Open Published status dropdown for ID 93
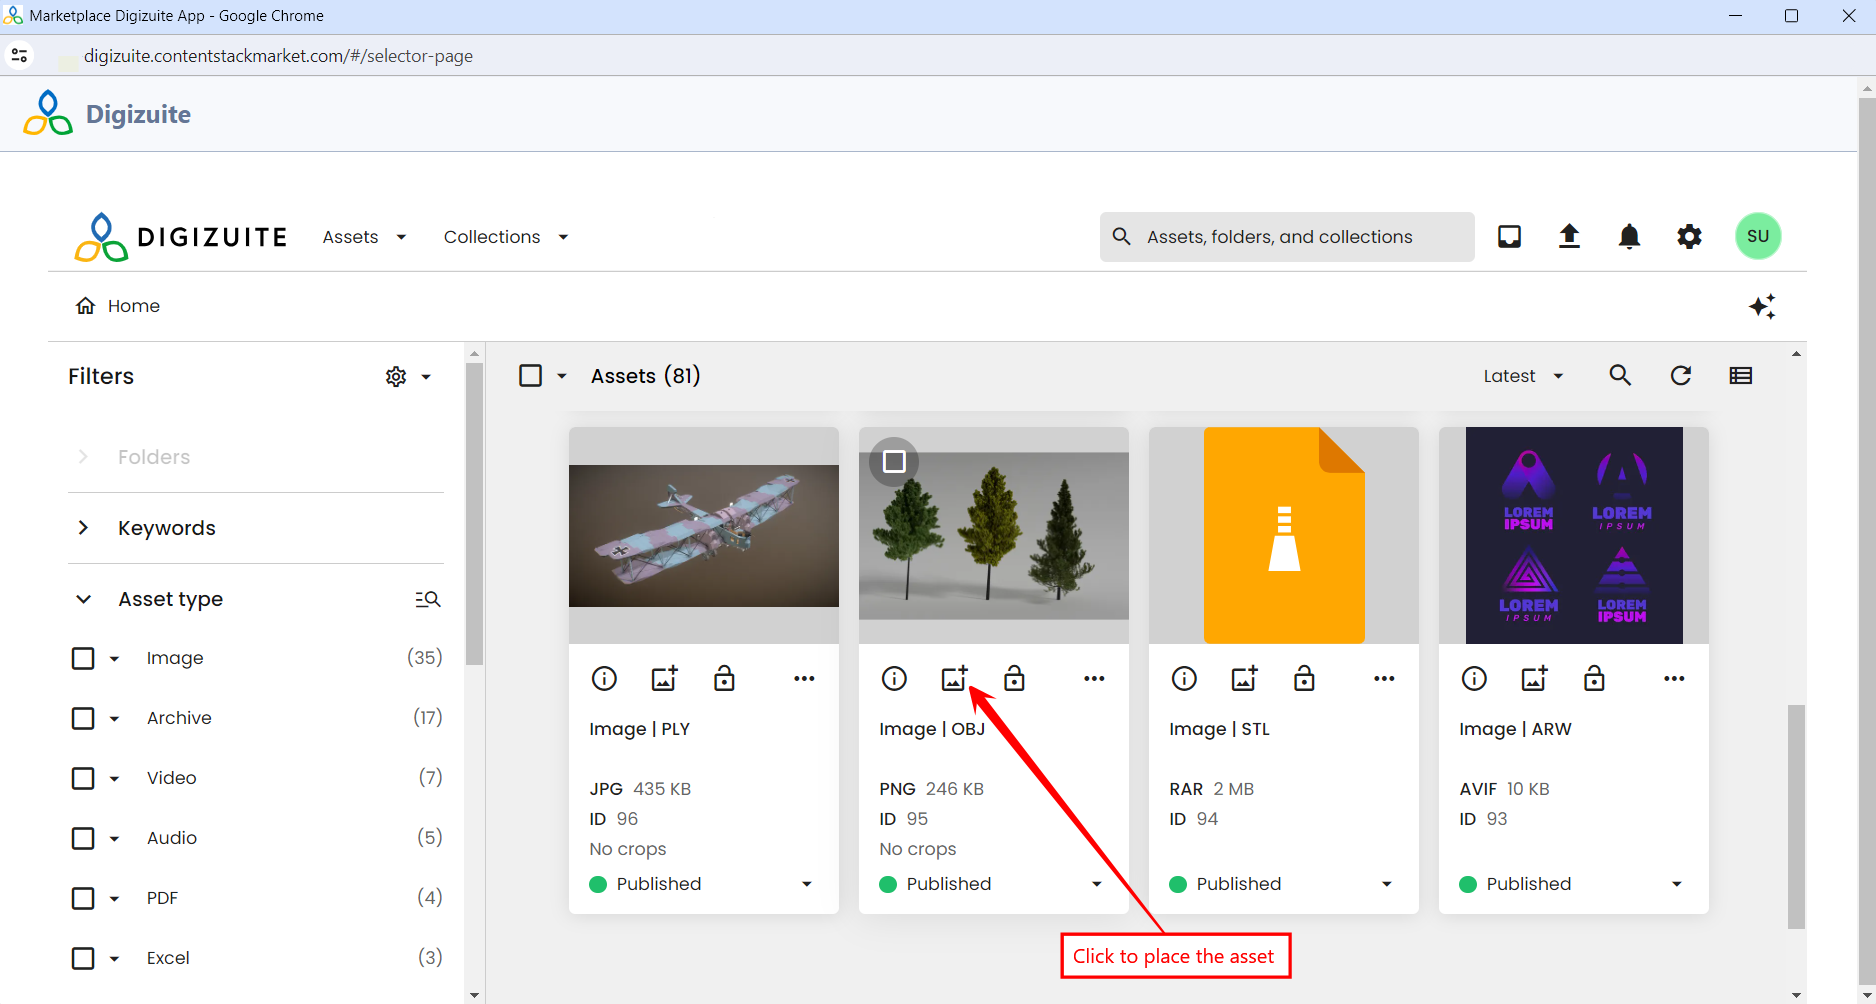 1677,884
